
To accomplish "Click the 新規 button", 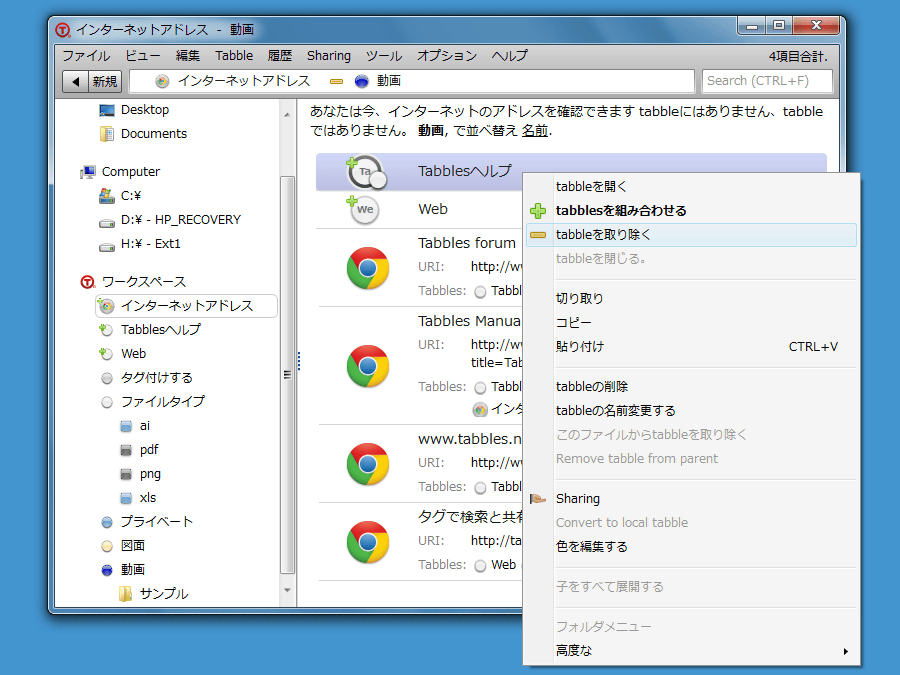I will click(105, 82).
